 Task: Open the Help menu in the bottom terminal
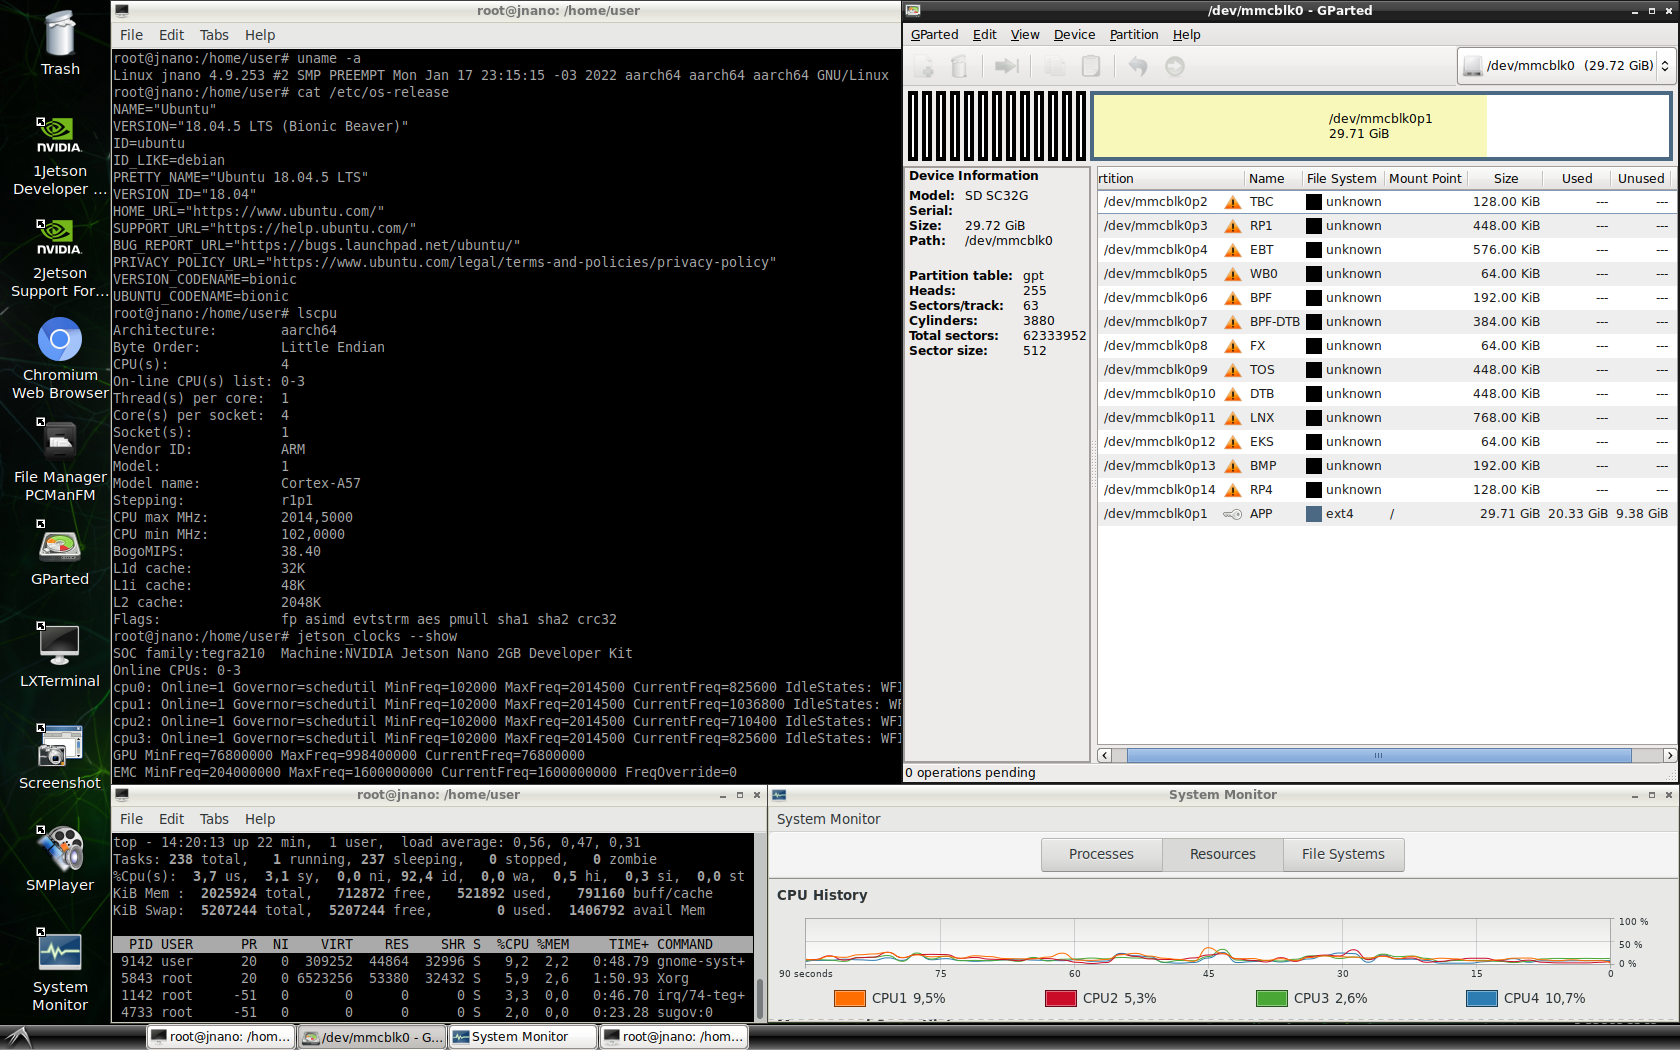pos(260,819)
